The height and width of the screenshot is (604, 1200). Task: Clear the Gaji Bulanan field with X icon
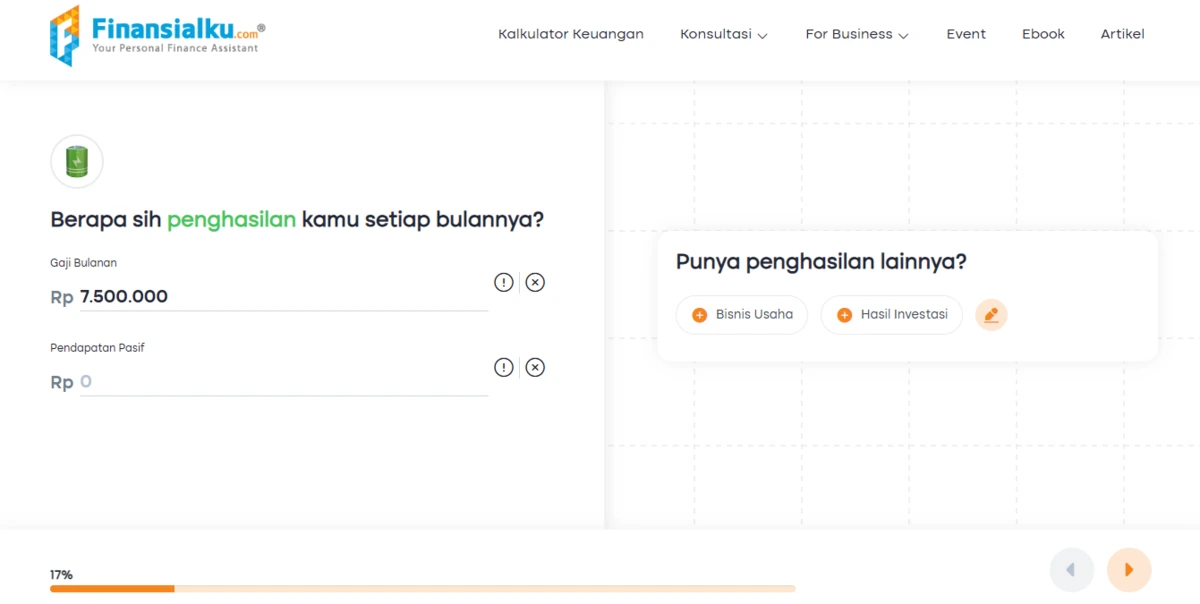(535, 282)
